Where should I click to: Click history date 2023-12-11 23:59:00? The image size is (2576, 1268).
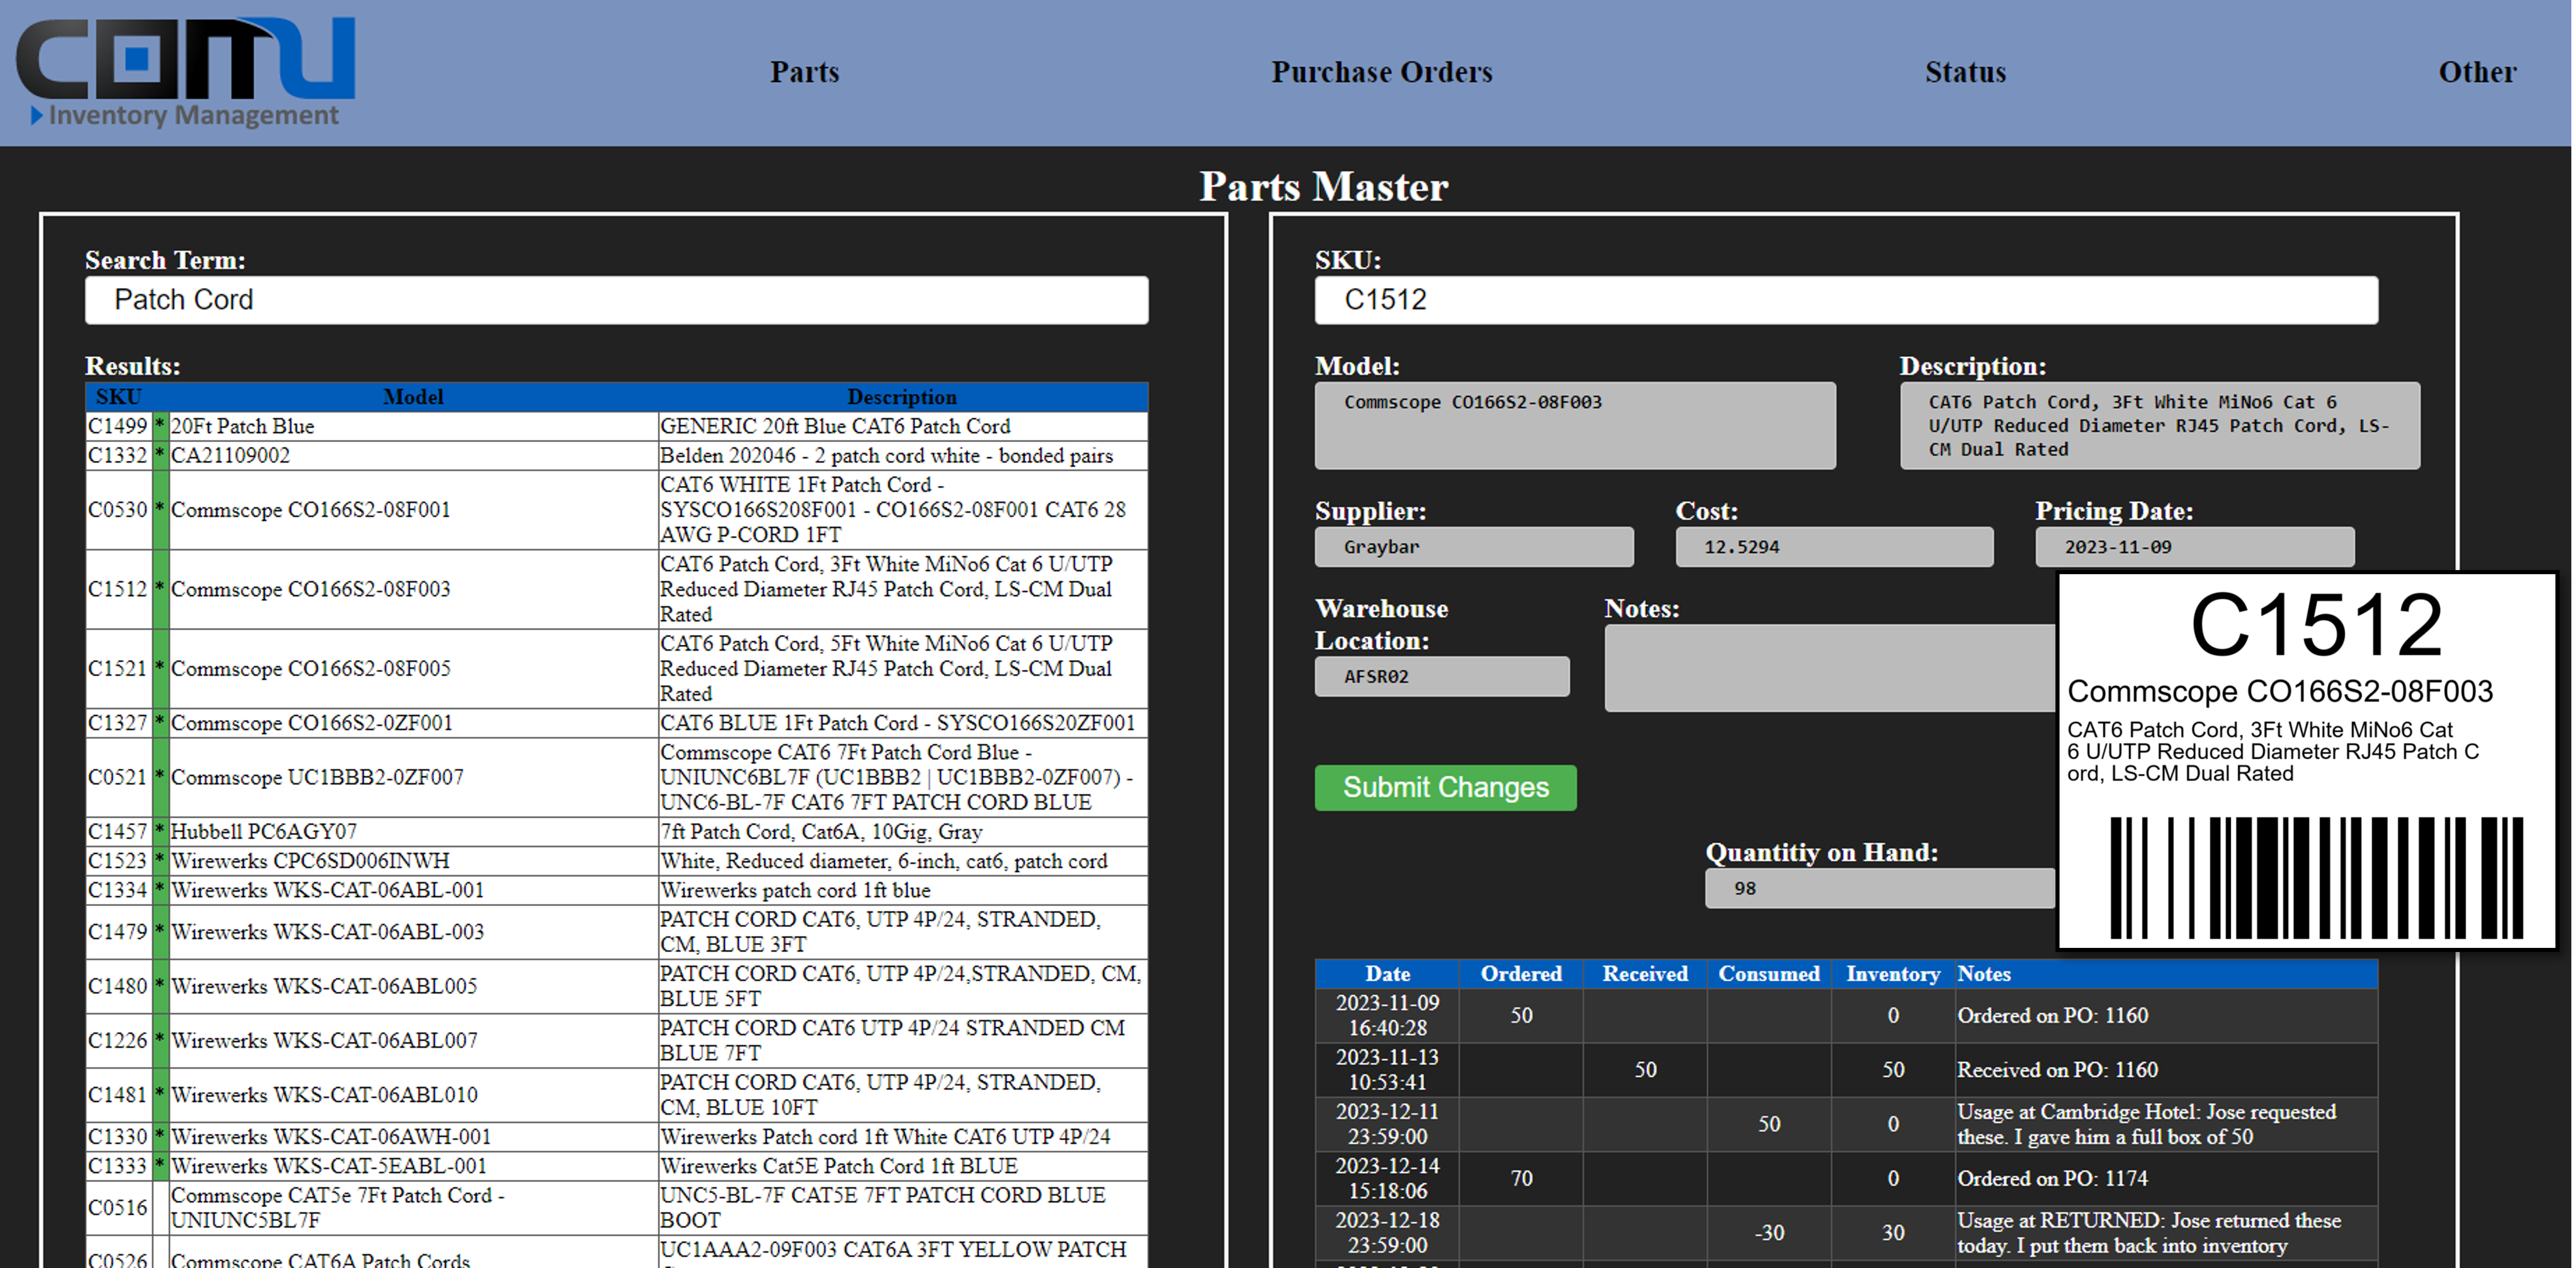pos(1387,1124)
